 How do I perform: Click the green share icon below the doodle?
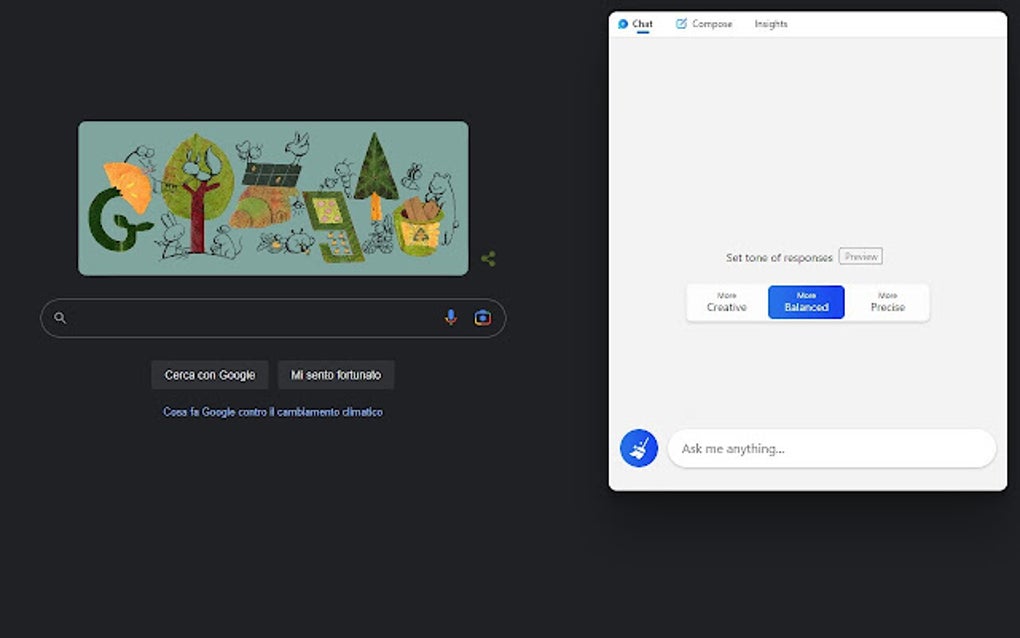(x=488, y=258)
